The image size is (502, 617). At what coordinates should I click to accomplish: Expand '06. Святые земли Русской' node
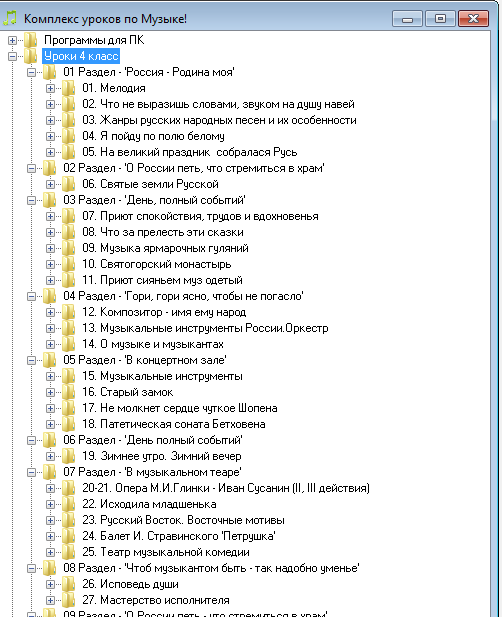(x=50, y=184)
